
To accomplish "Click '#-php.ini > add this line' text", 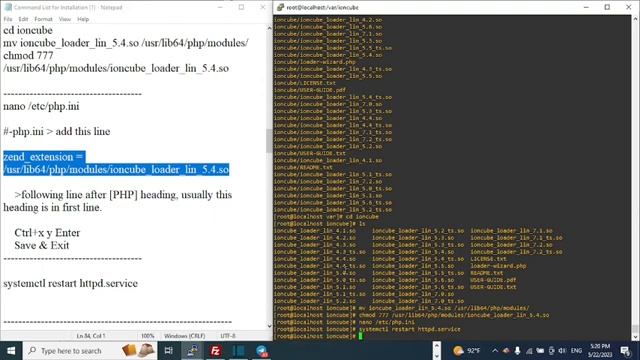I will 57,131.
